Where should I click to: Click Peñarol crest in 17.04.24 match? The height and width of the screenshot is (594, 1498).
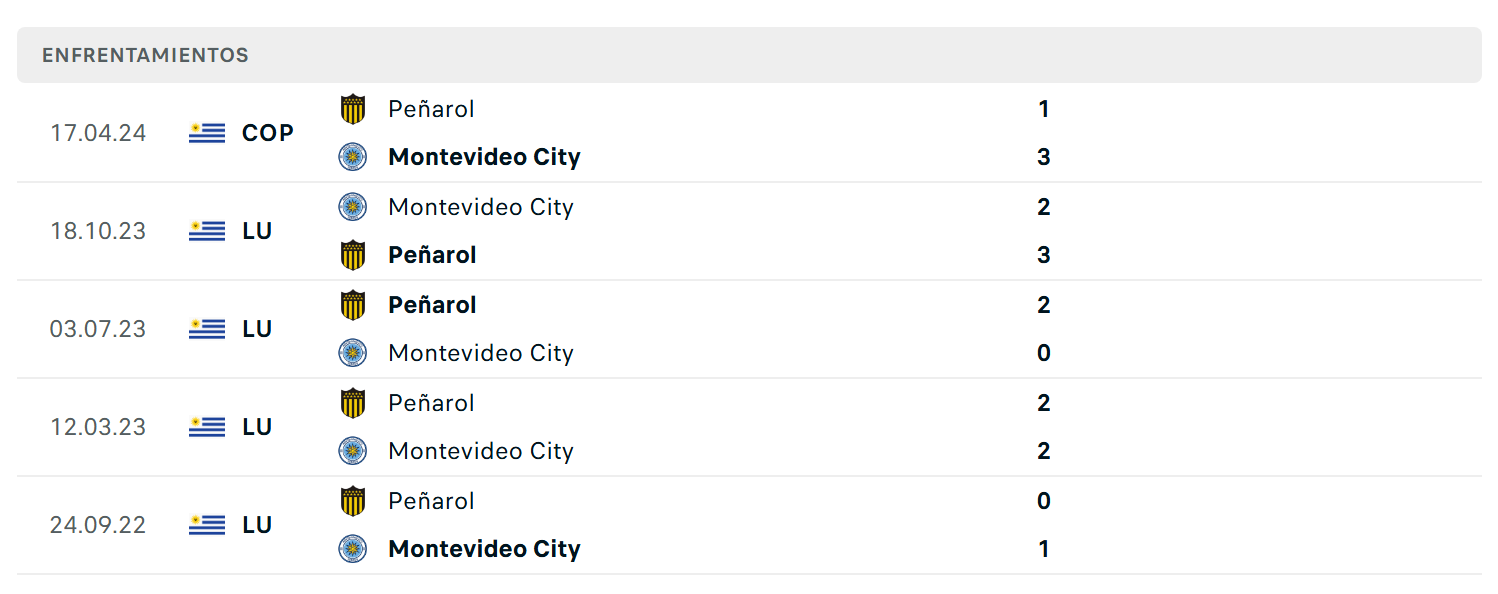(x=352, y=109)
